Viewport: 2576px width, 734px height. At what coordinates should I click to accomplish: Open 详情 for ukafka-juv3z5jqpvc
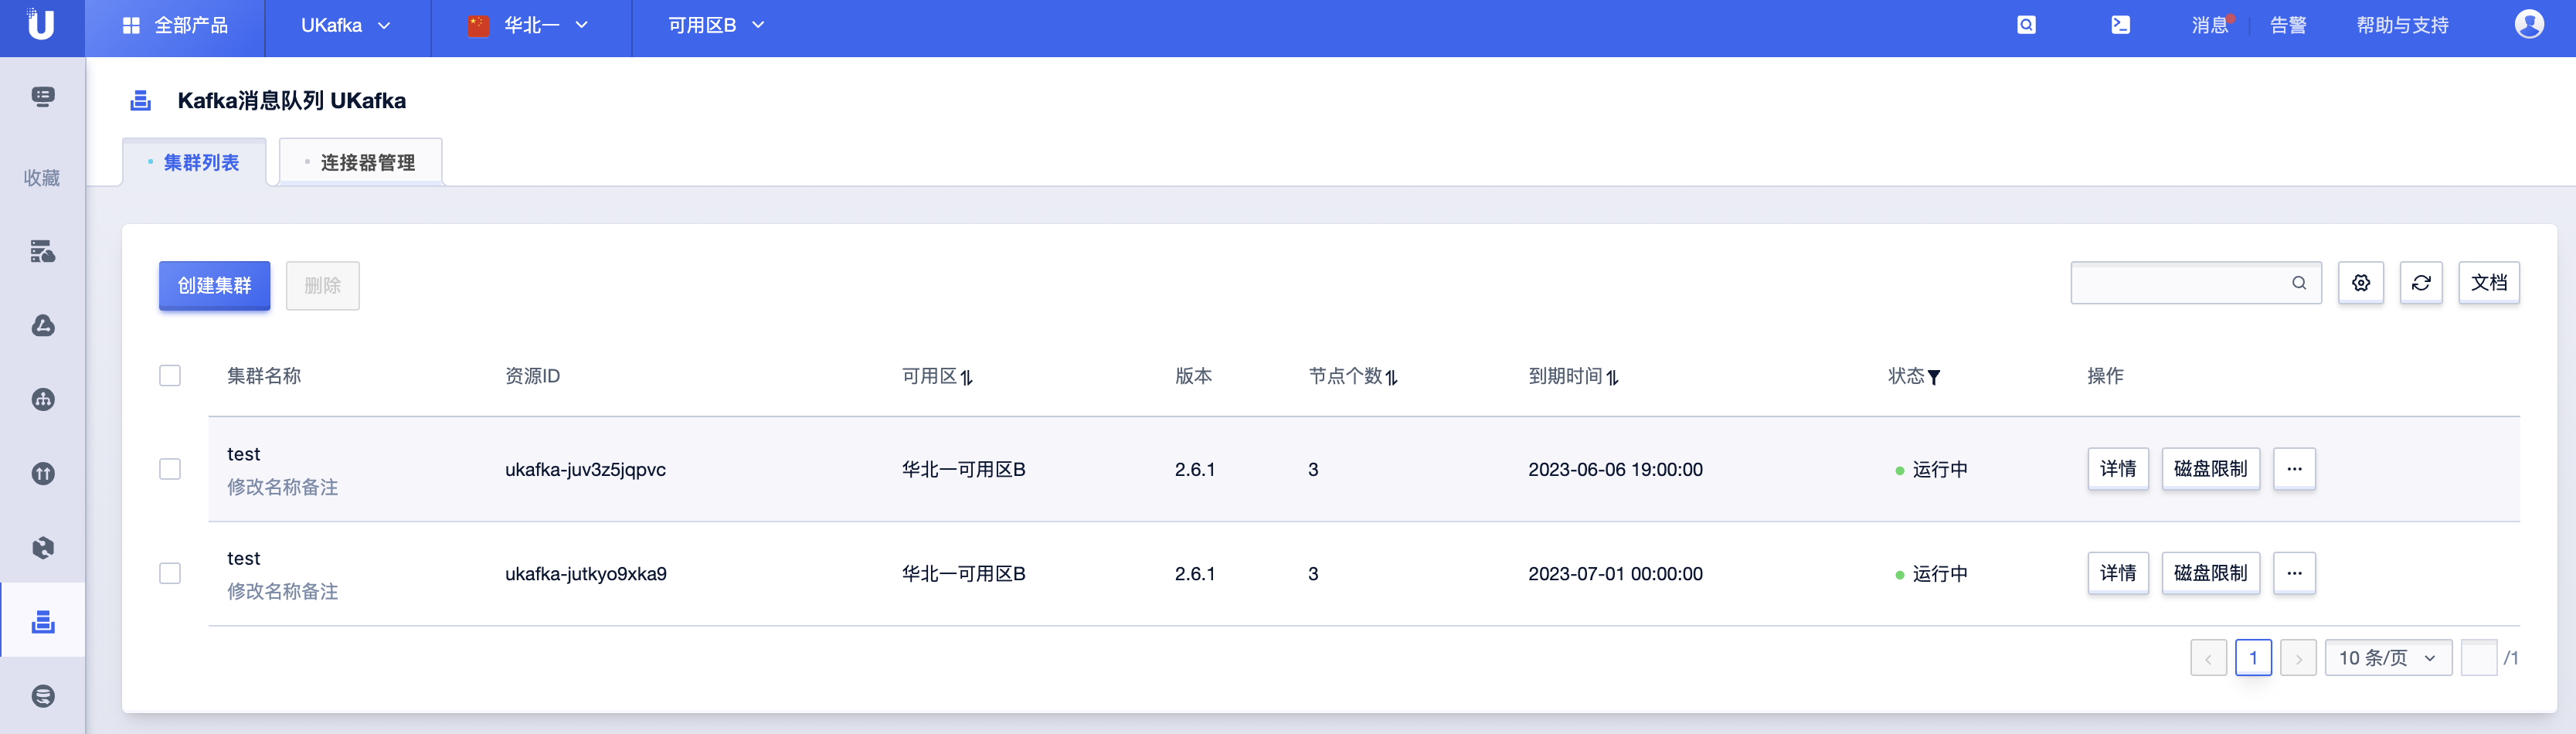click(2118, 469)
